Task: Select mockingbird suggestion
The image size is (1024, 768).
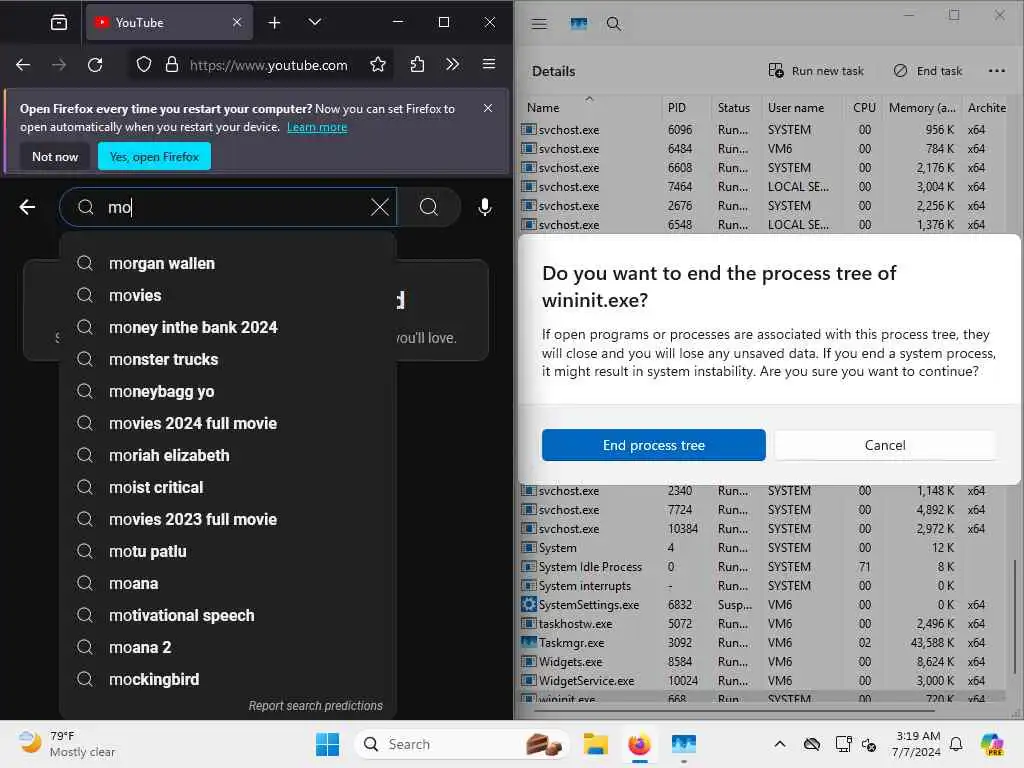Action: 228,679
